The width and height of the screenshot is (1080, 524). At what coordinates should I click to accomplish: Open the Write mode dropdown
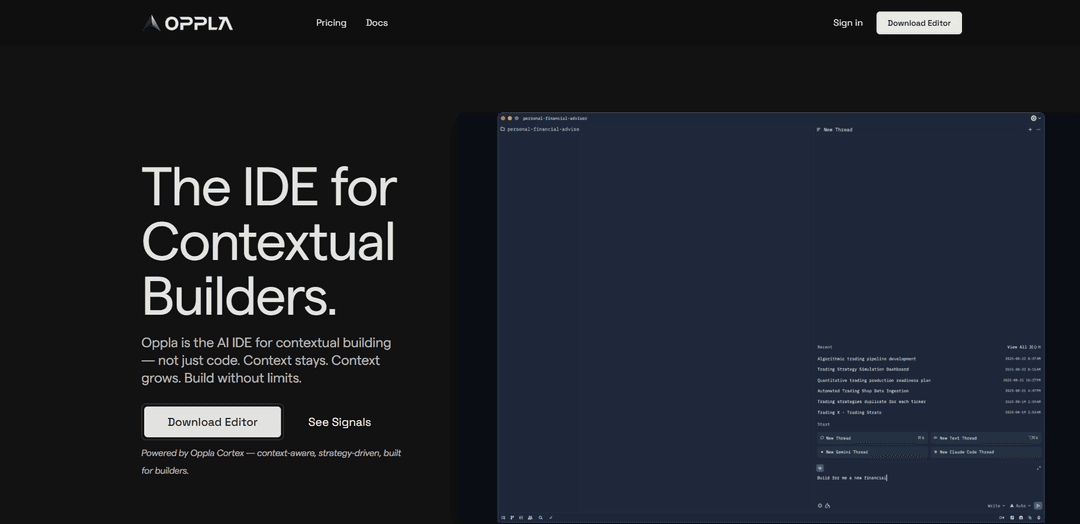996,505
